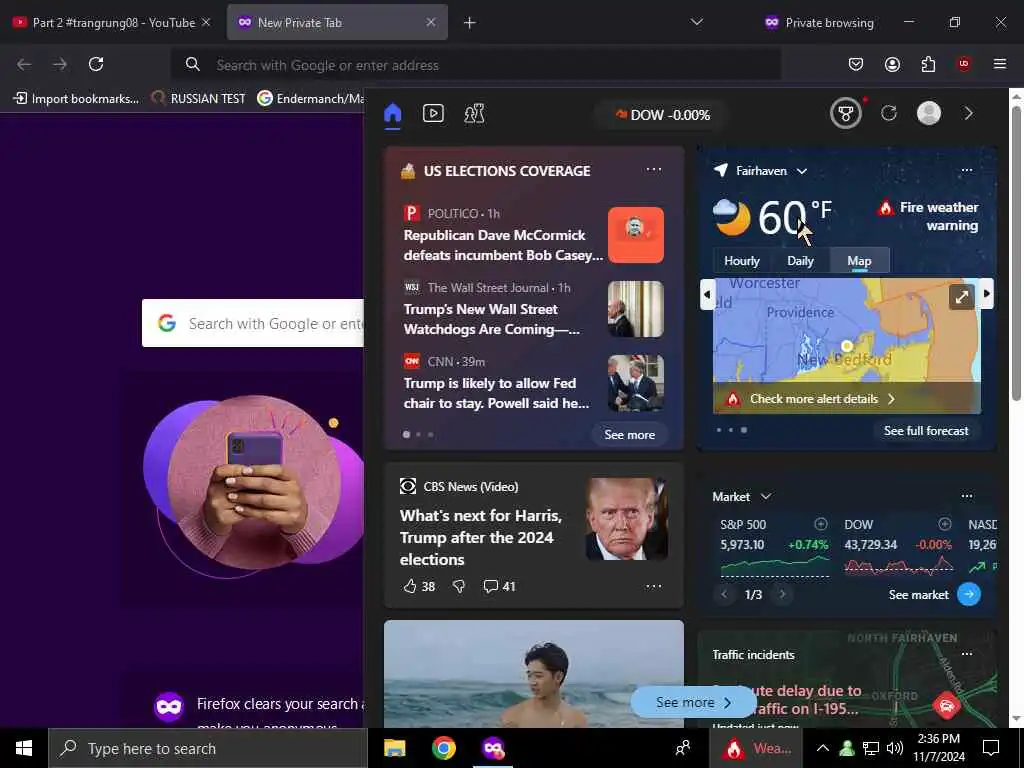This screenshot has height=768, width=1024.
Task: Click the address bar search field
Action: click(x=475, y=65)
